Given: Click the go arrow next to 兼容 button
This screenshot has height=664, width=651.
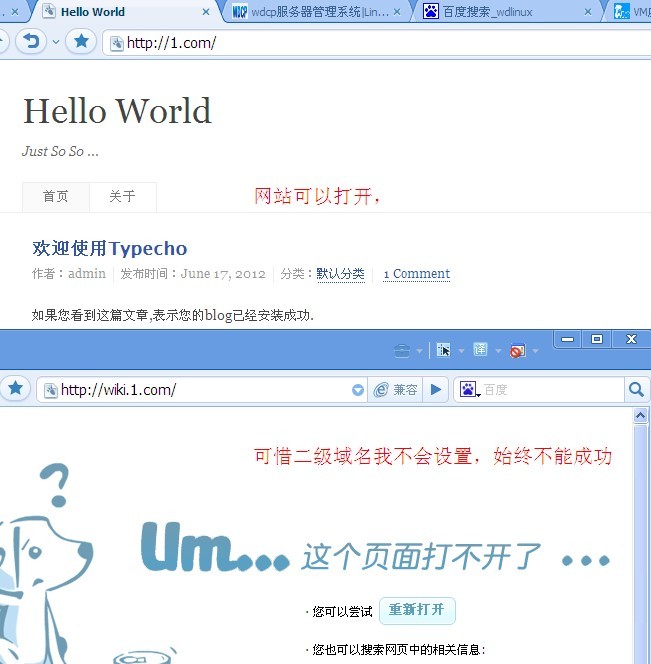Looking at the screenshot, I should (435, 390).
